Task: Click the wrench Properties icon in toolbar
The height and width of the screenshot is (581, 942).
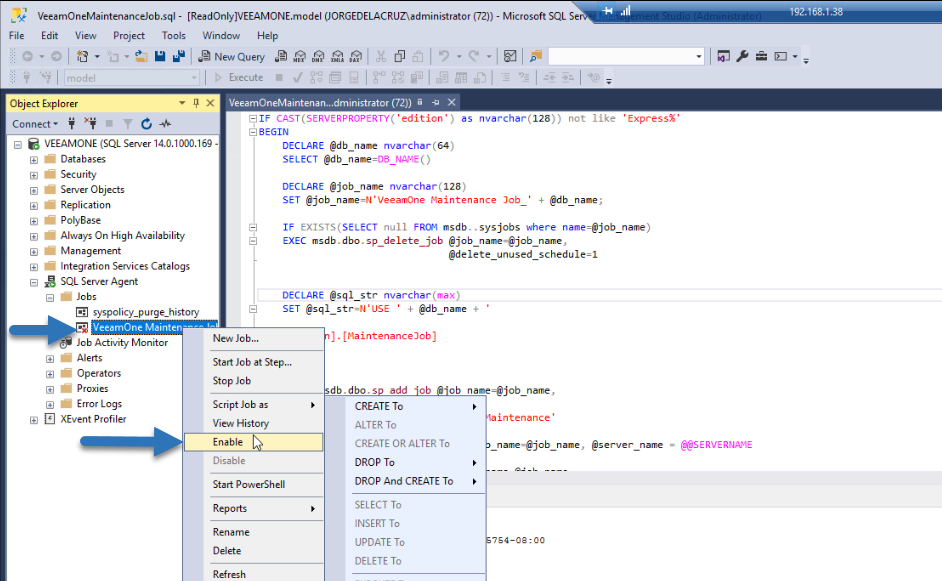Action: pos(742,56)
